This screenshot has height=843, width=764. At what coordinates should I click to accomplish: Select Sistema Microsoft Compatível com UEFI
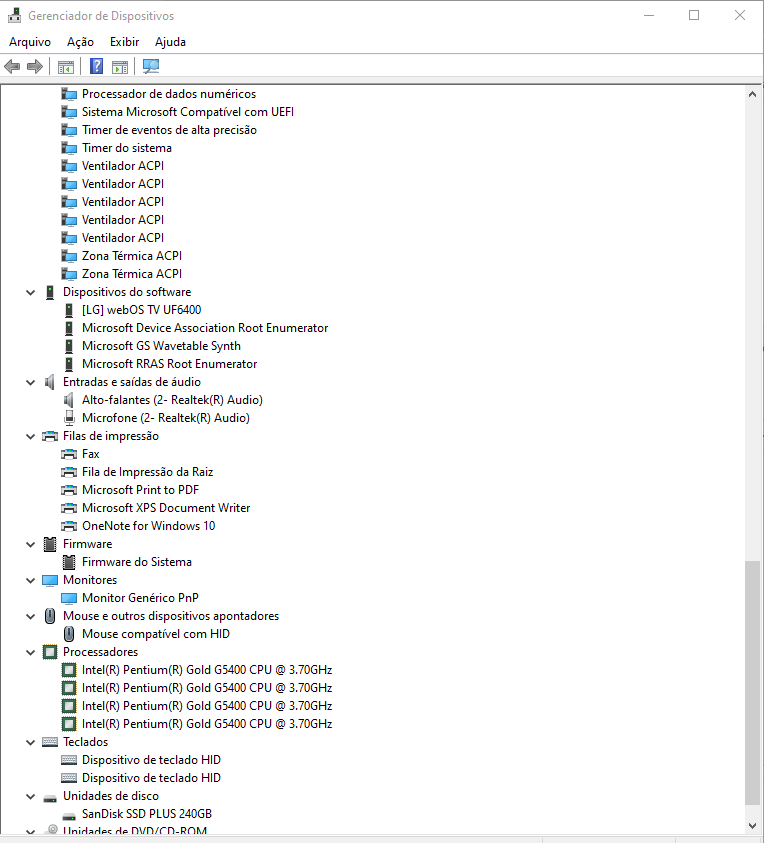pyautogui.click(x=188, y=112)
